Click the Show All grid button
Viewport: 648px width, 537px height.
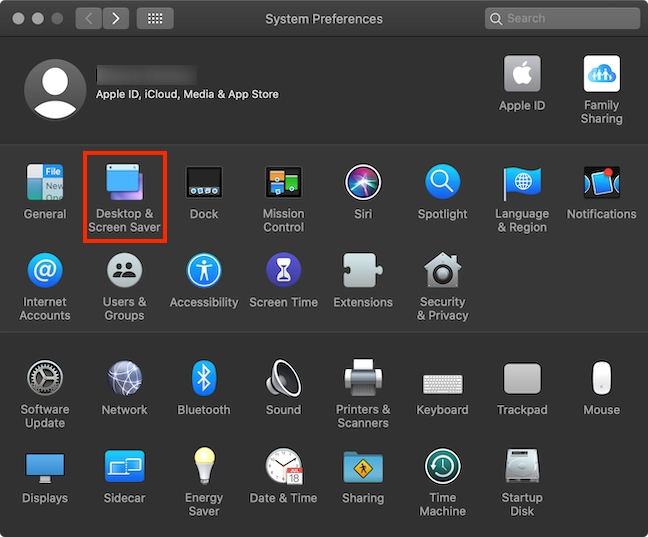click(x=155, y=18)
